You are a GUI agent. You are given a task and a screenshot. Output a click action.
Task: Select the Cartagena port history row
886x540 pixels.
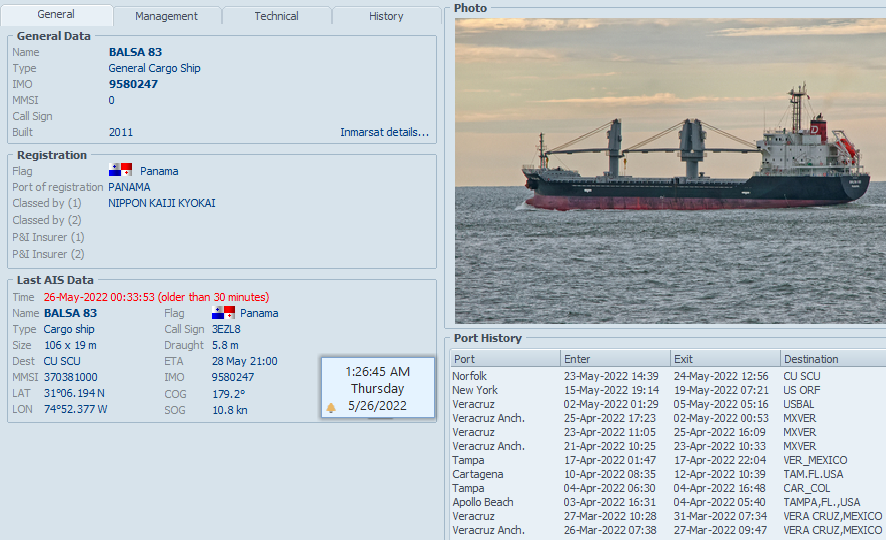(668, 474)
